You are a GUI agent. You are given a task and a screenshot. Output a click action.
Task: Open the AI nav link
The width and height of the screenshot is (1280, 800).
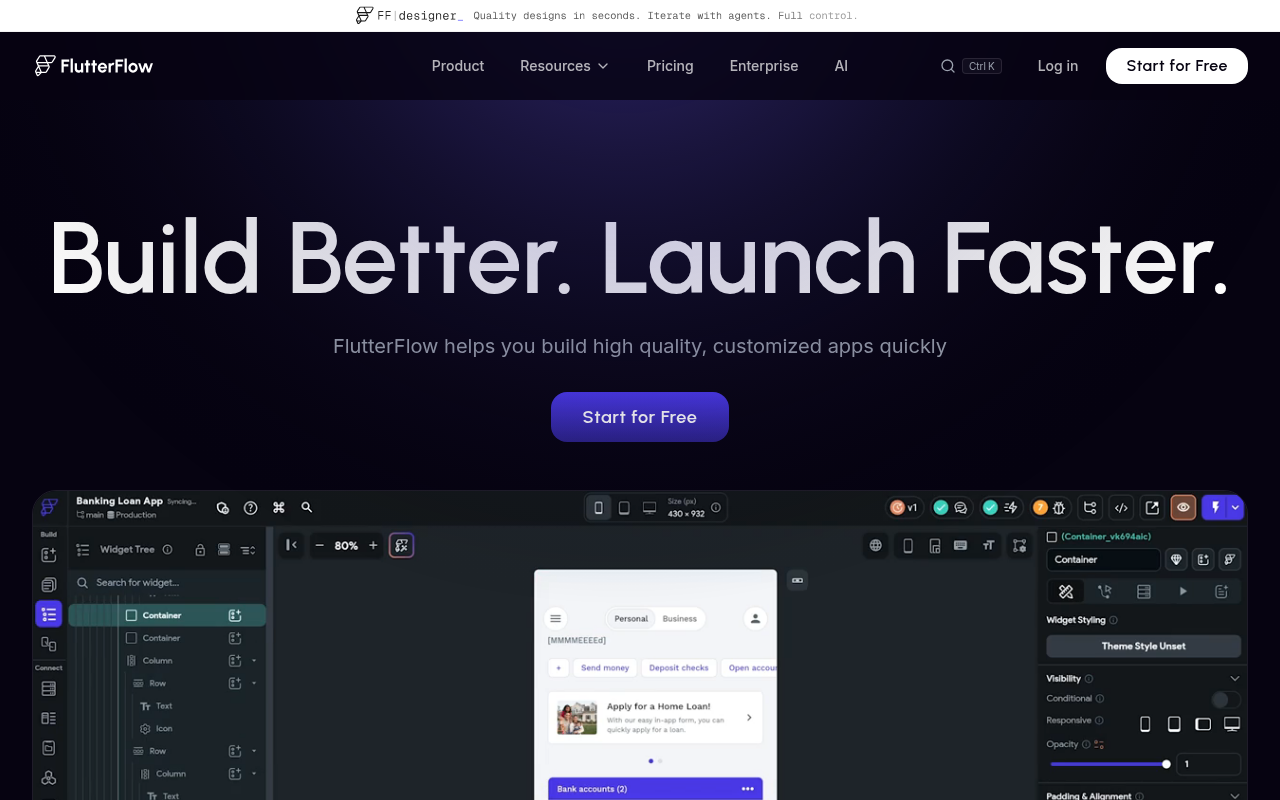pyautogui.click(x=841, y=66)
